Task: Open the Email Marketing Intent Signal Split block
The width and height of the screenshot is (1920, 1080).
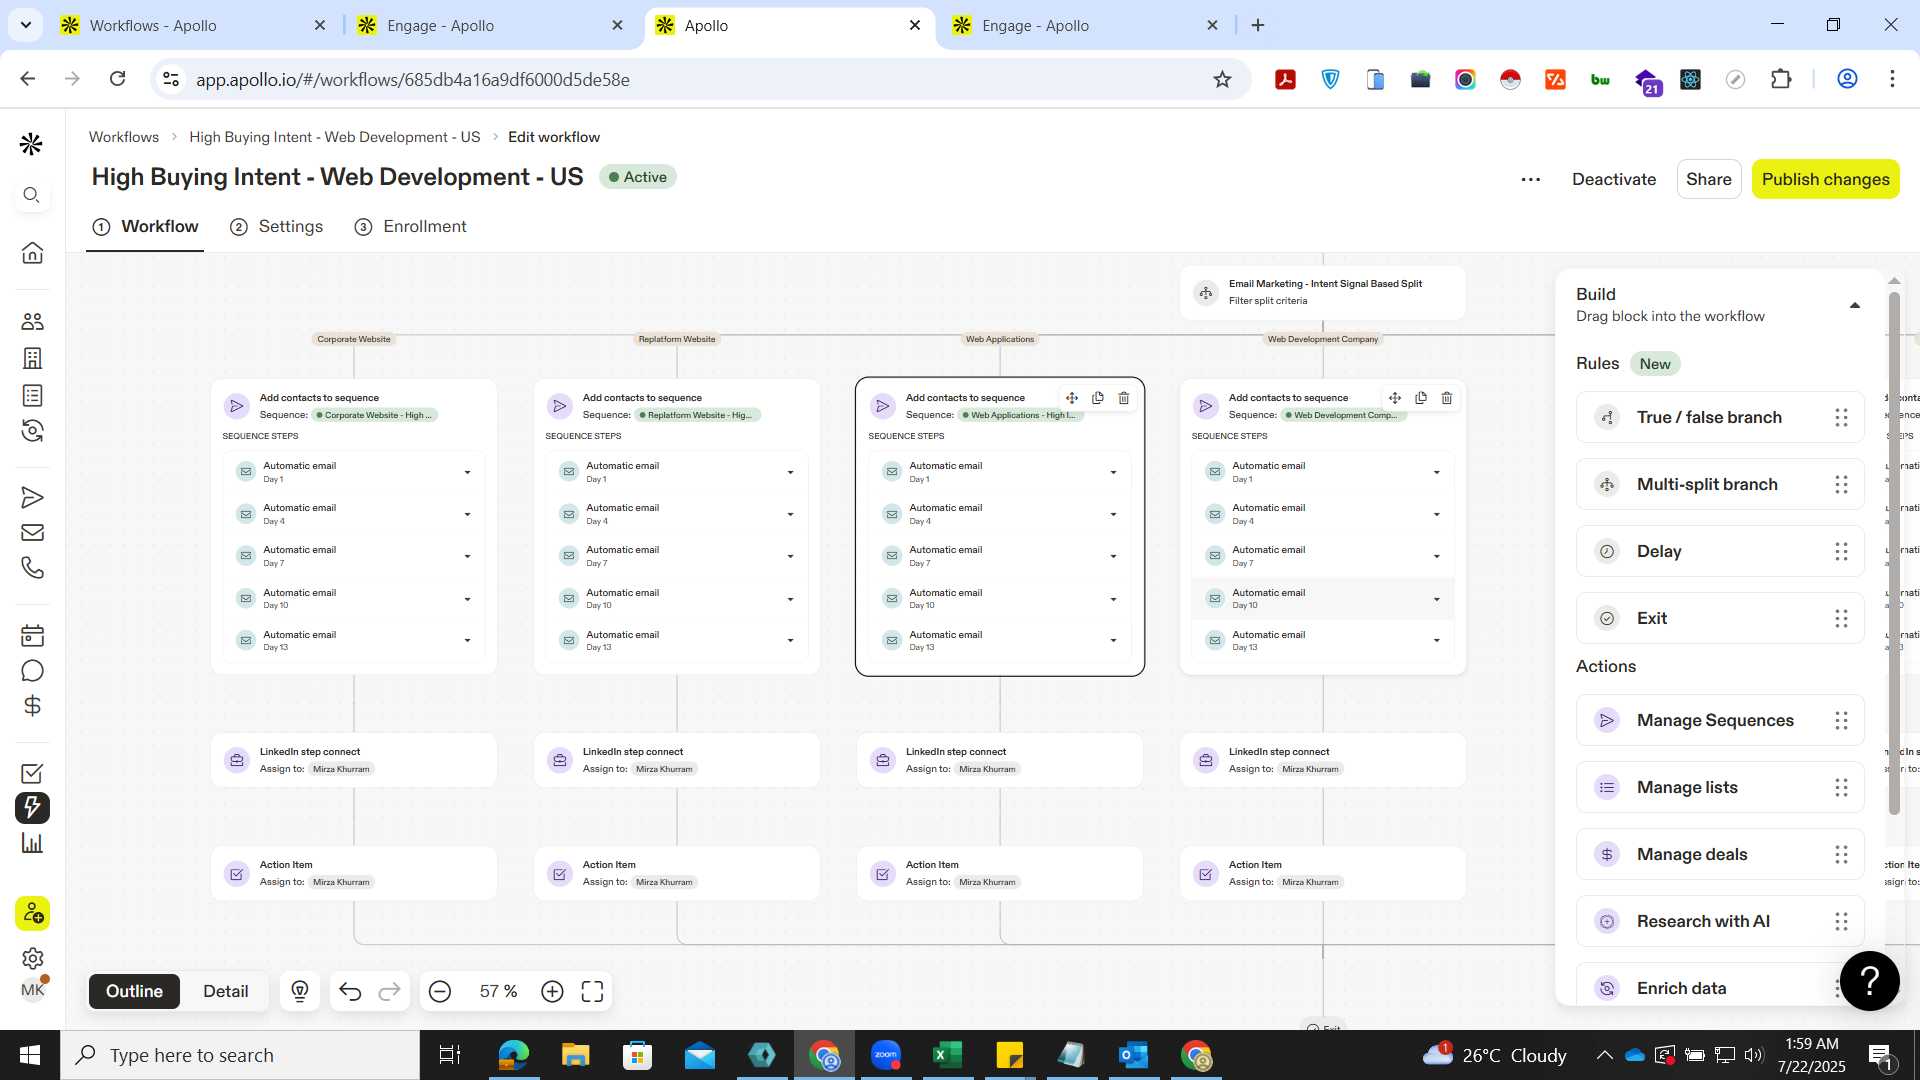Action: (x=1322, y=292)
